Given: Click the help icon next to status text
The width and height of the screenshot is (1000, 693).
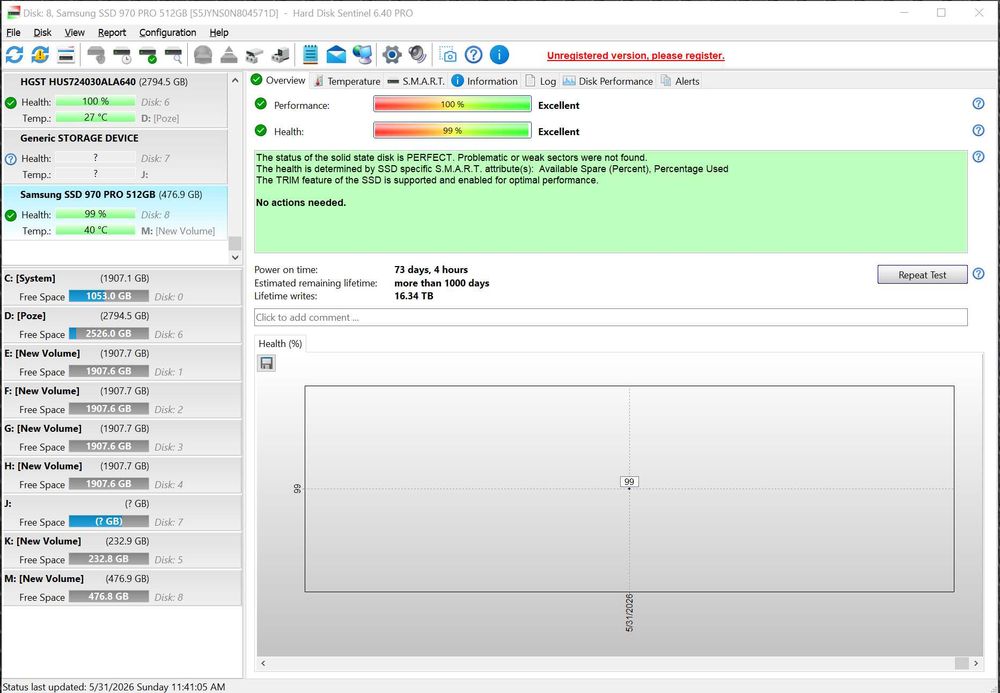Looking at the screenshot, I should tap(978, 157).
